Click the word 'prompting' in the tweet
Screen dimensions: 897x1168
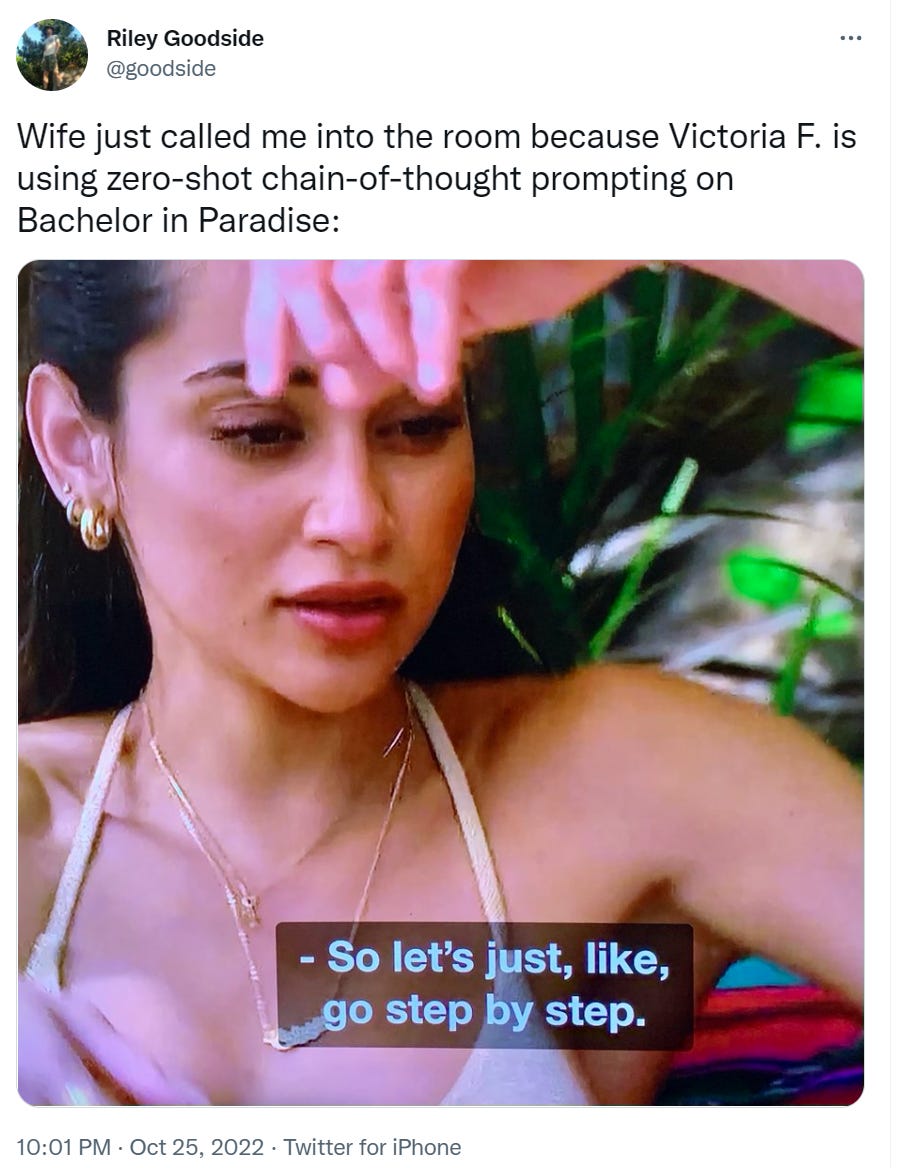coord(609,179)
